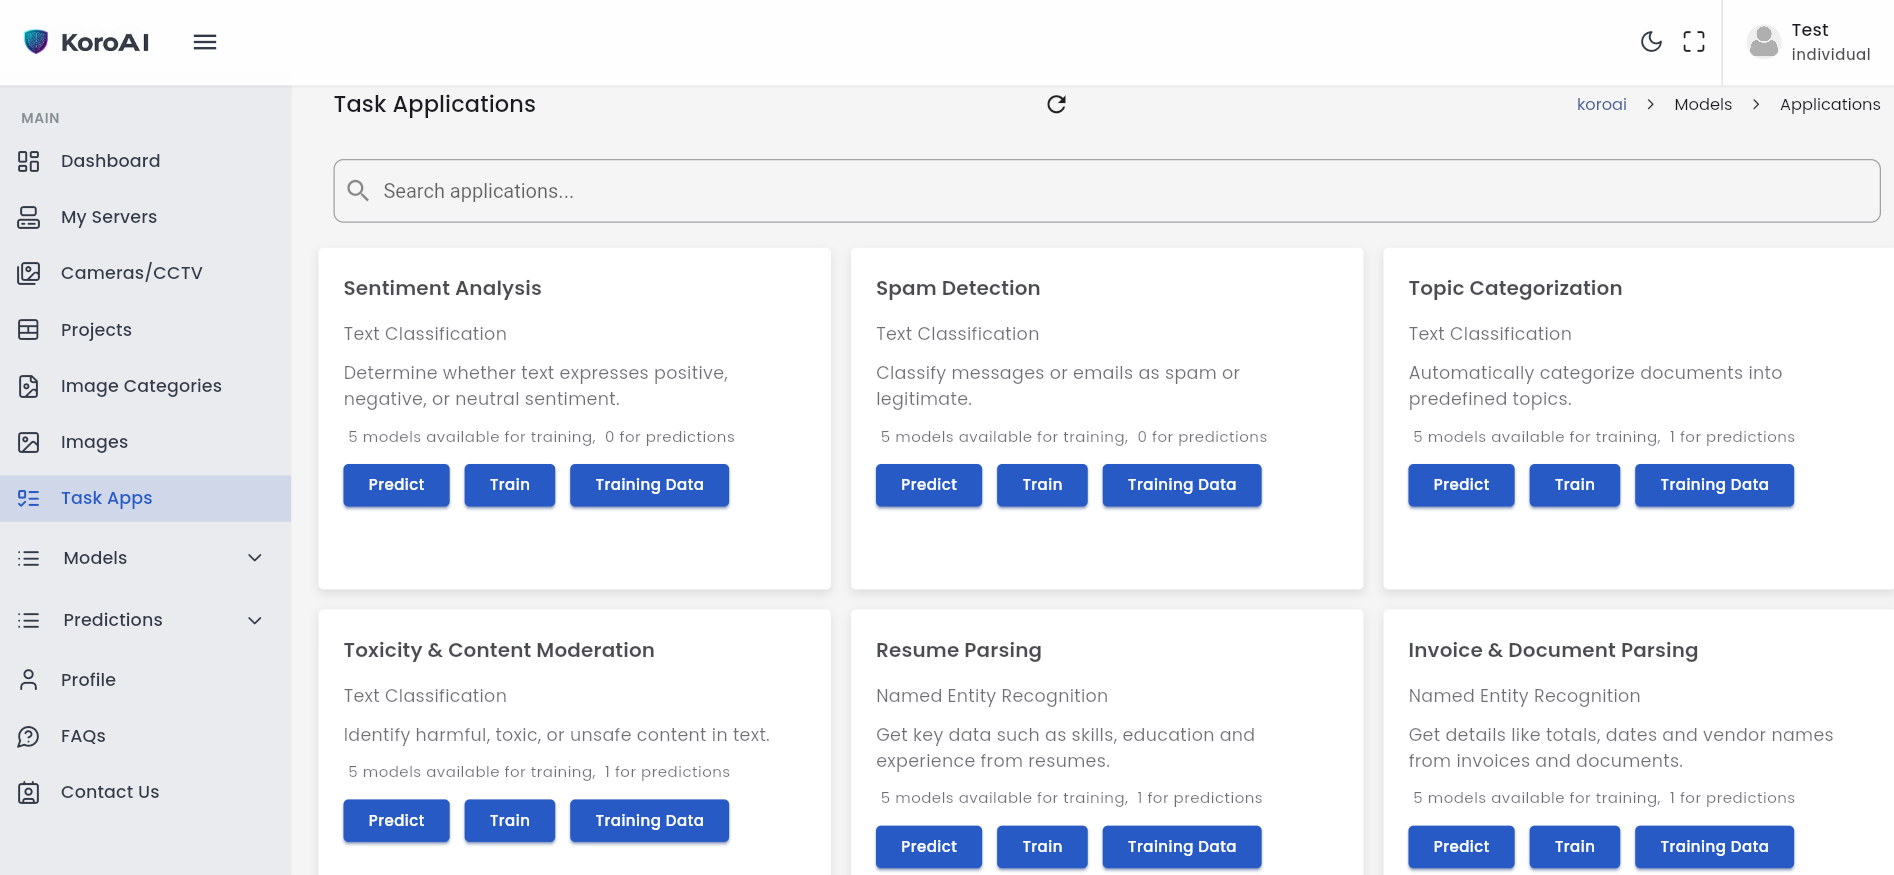Click Train on the Spam Detection card
Image resolution: width=1894 pixels, height=875 pixels.
tap(1042, 485)
